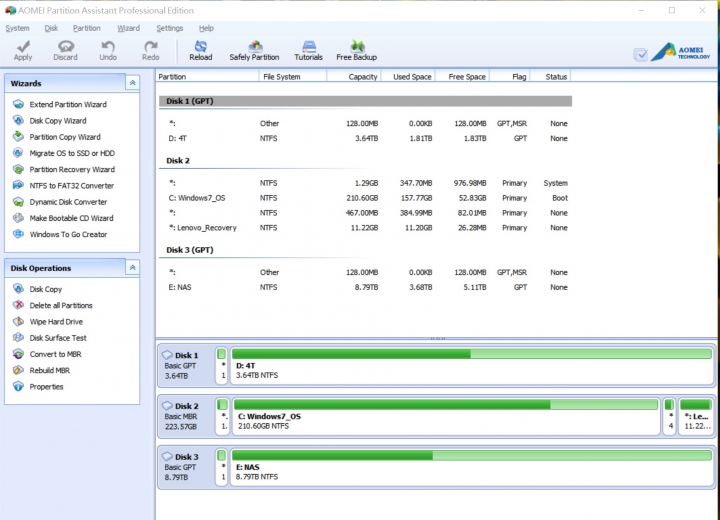
Task: Open the Safely Partition tool
Action: tap(254, 50)
